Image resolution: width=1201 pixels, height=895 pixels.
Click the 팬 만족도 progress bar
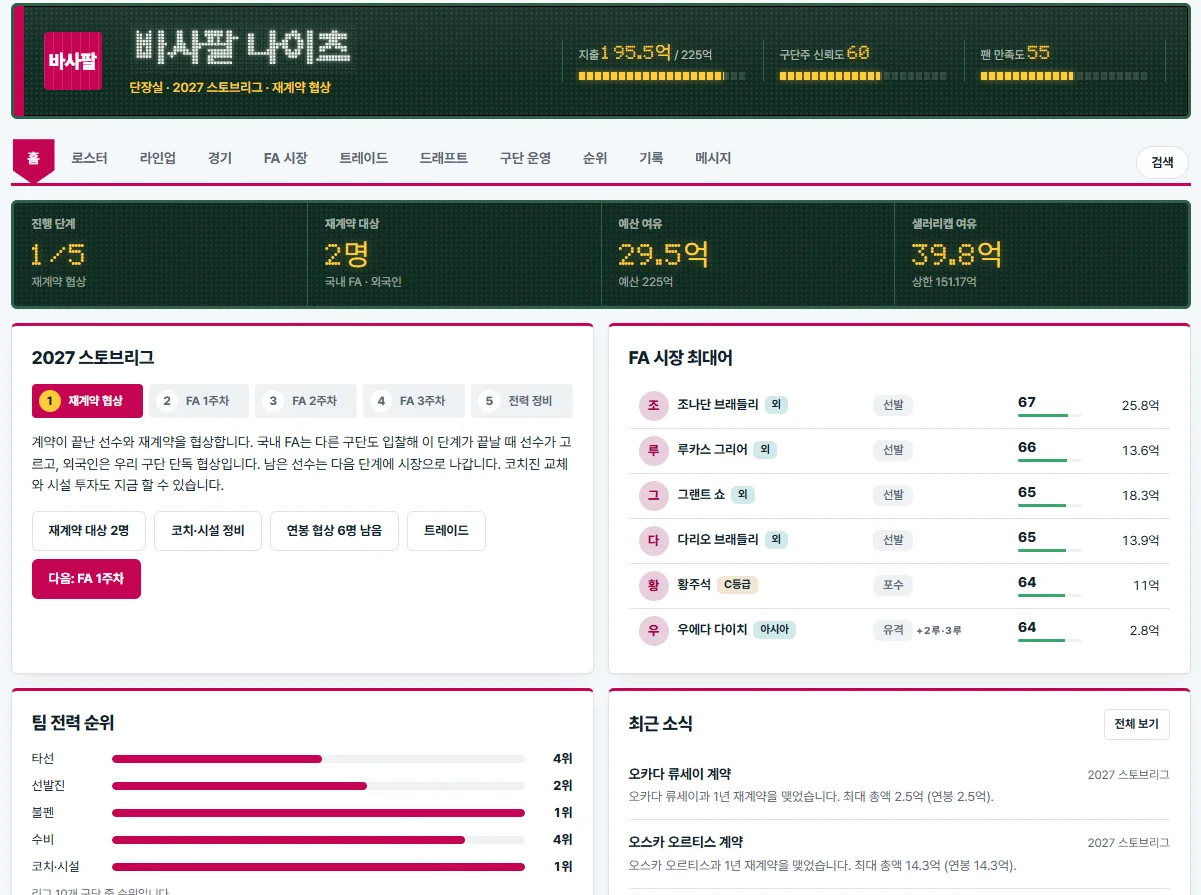point(1063,76)
